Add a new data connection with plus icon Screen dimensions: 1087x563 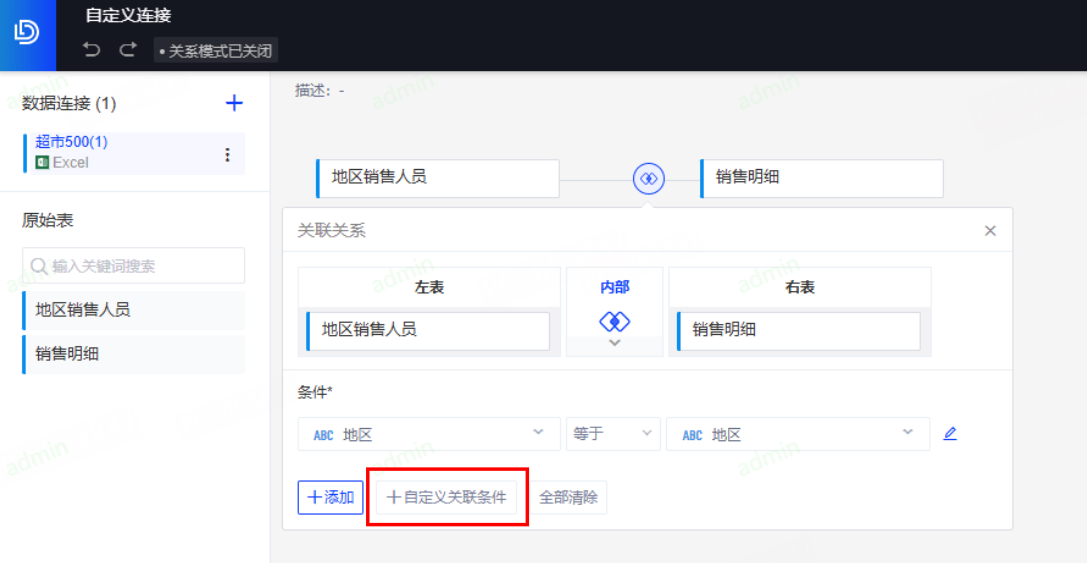click(234, 103)
